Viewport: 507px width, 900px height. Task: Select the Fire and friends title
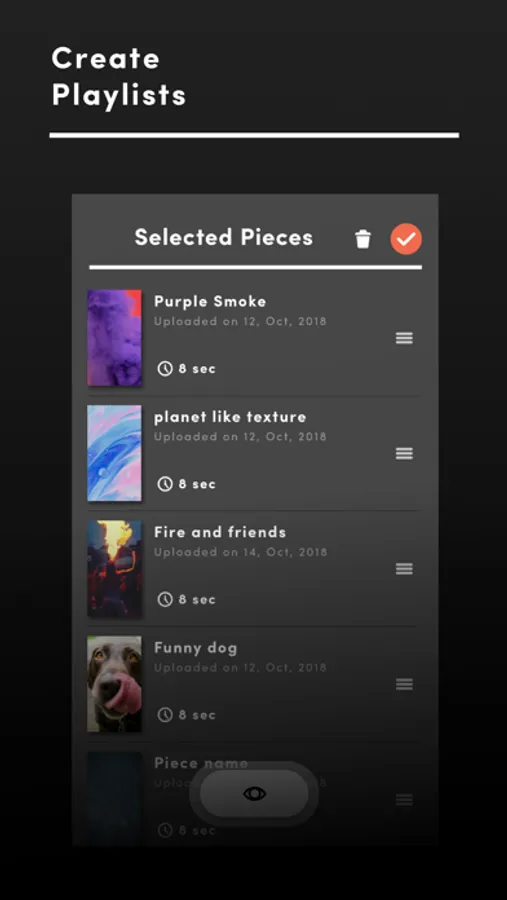[220, 532]
